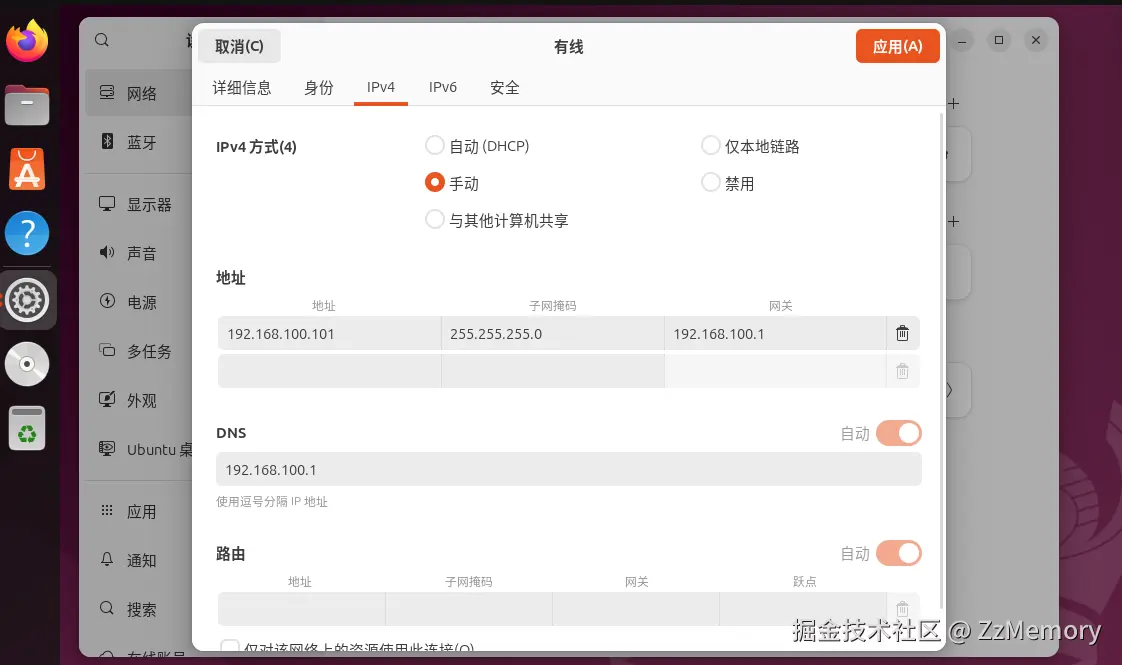Open the 电源 settings panel
The width and height of the screenshot is (1122, 665).
click(141, 301)
